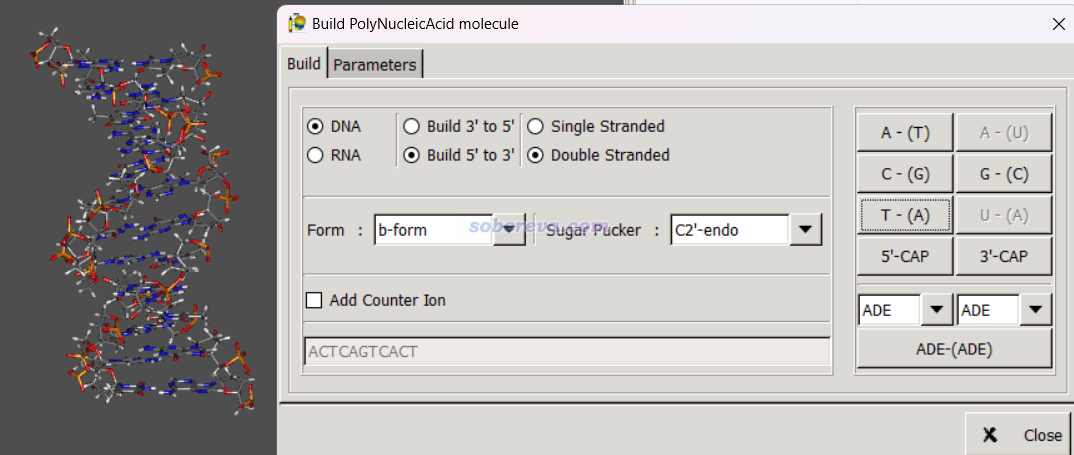Add an A - (T) base pair
This screenshot has height=455, width=1074.
[x=905, y=133]
